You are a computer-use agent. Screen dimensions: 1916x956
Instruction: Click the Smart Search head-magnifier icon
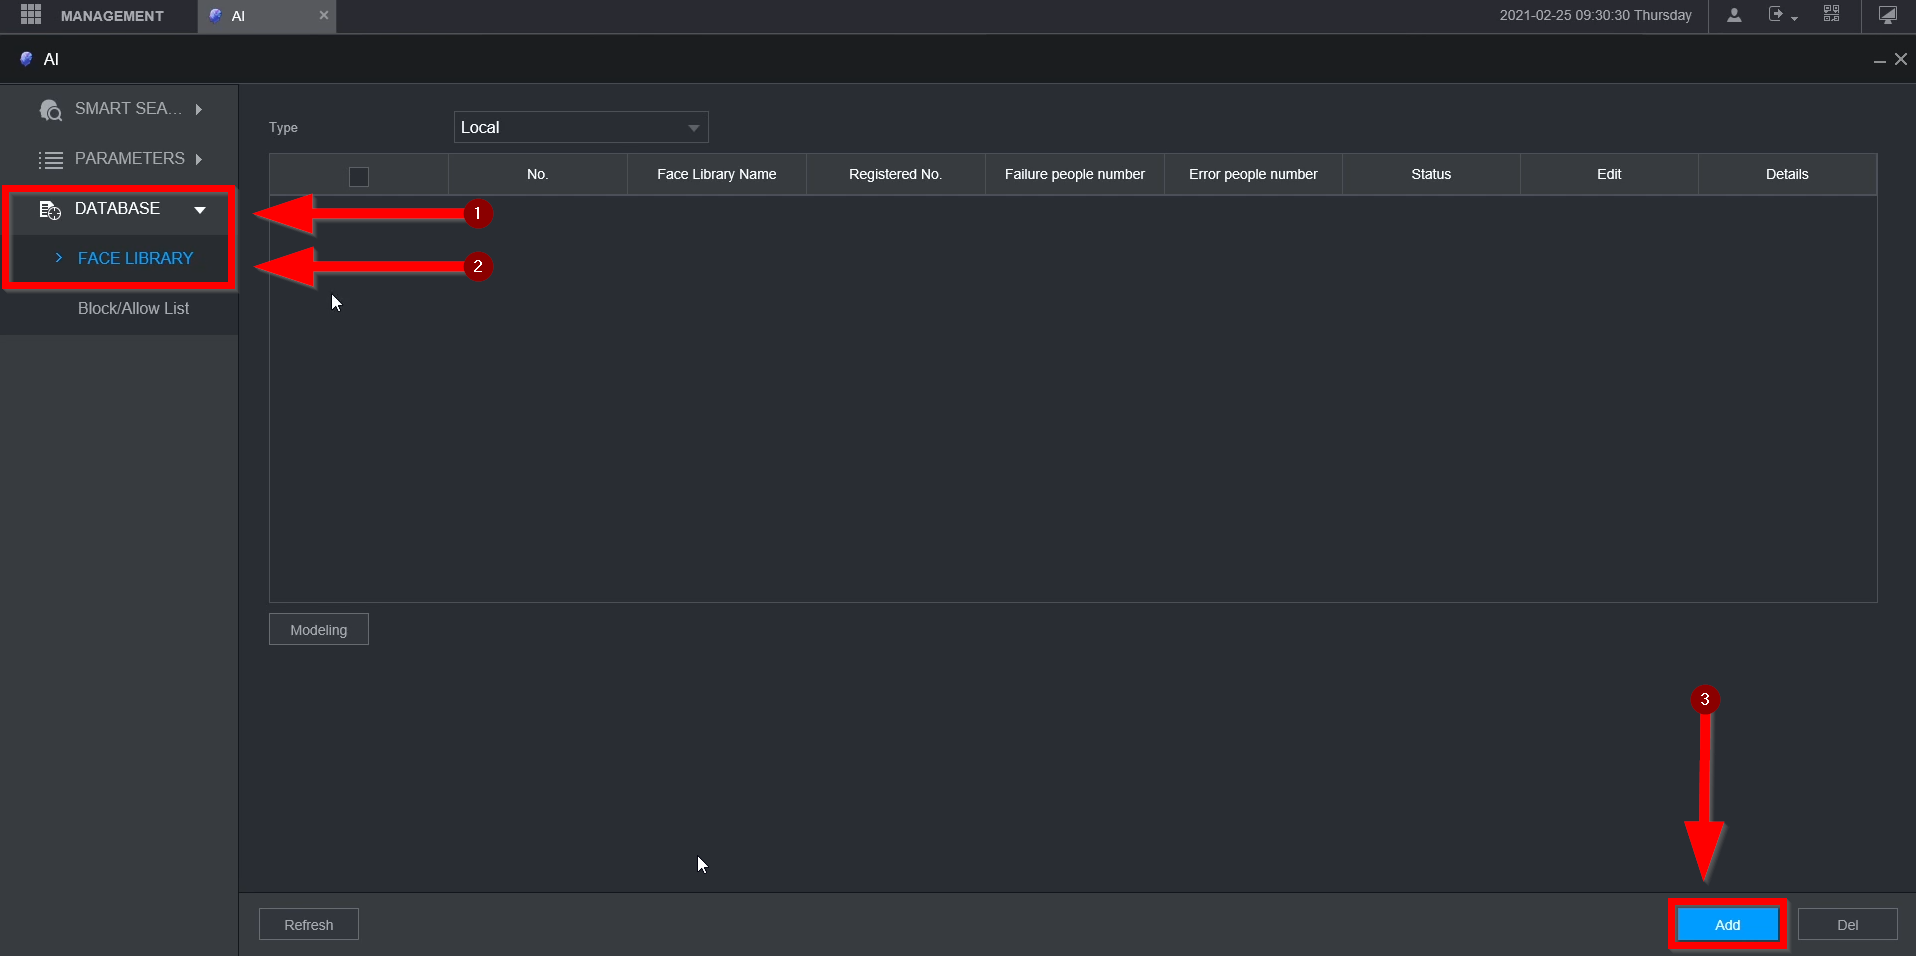pos(50,110)
